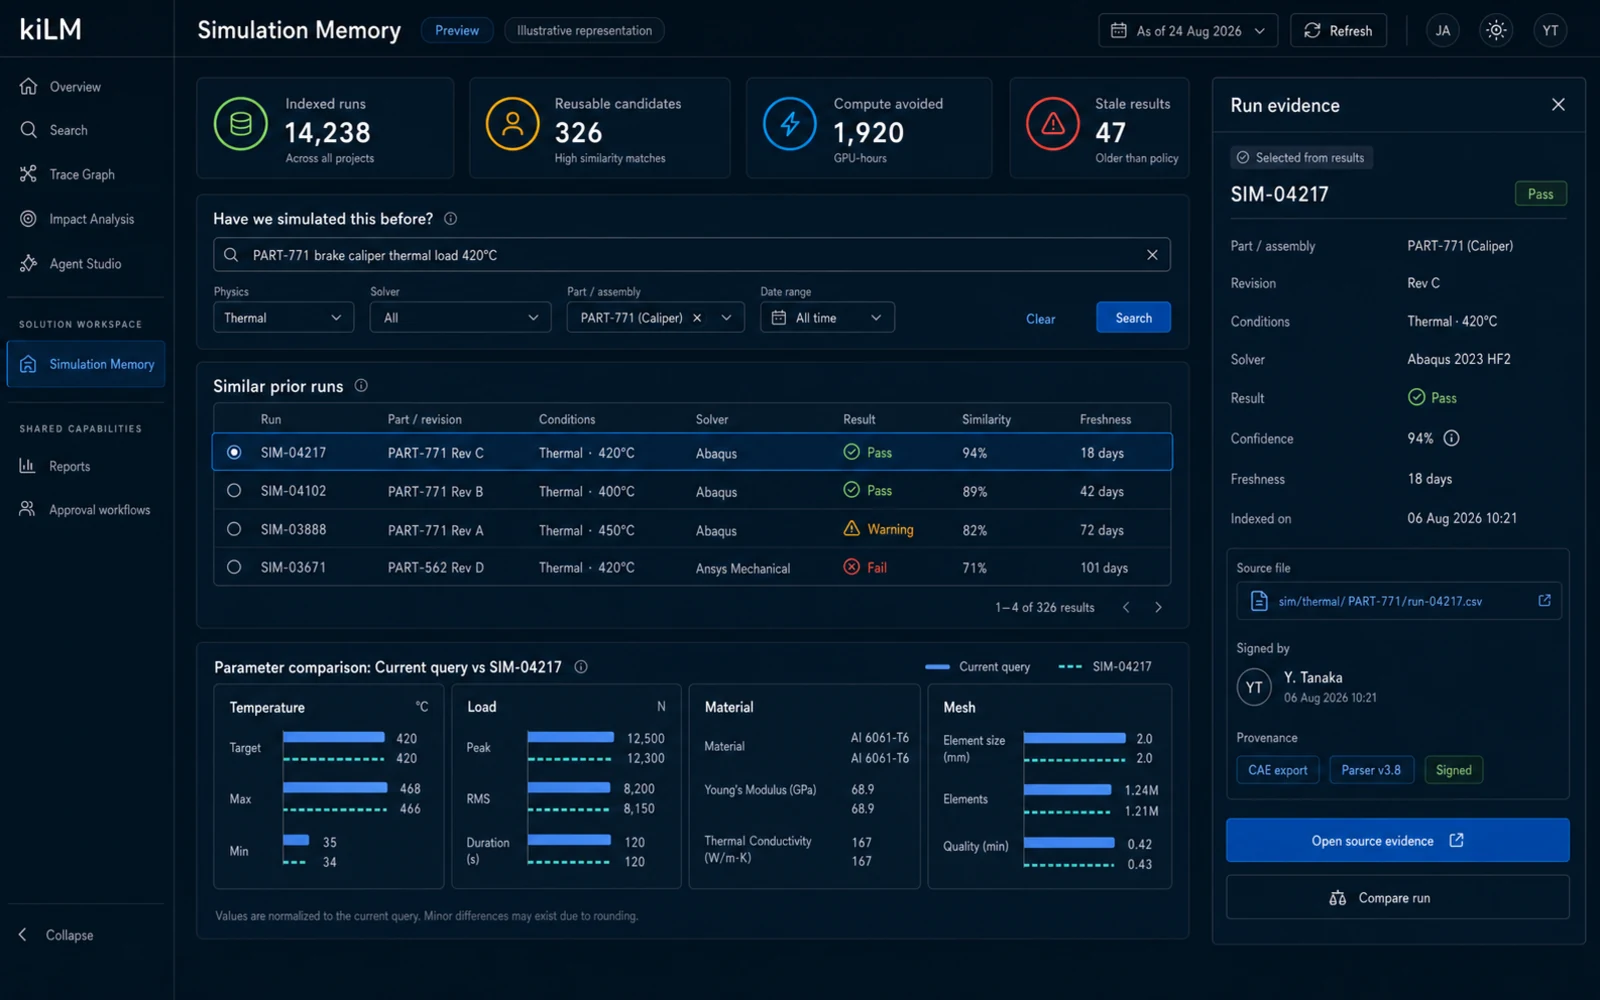
Task: Click the info icon beside Parameter comparison title
Action: [x=581, y=667]
